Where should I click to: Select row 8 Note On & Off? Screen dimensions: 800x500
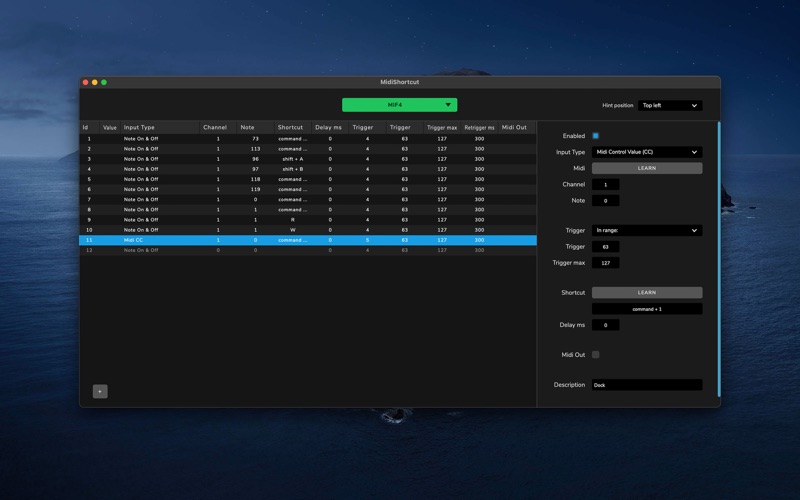click(308, 210)
